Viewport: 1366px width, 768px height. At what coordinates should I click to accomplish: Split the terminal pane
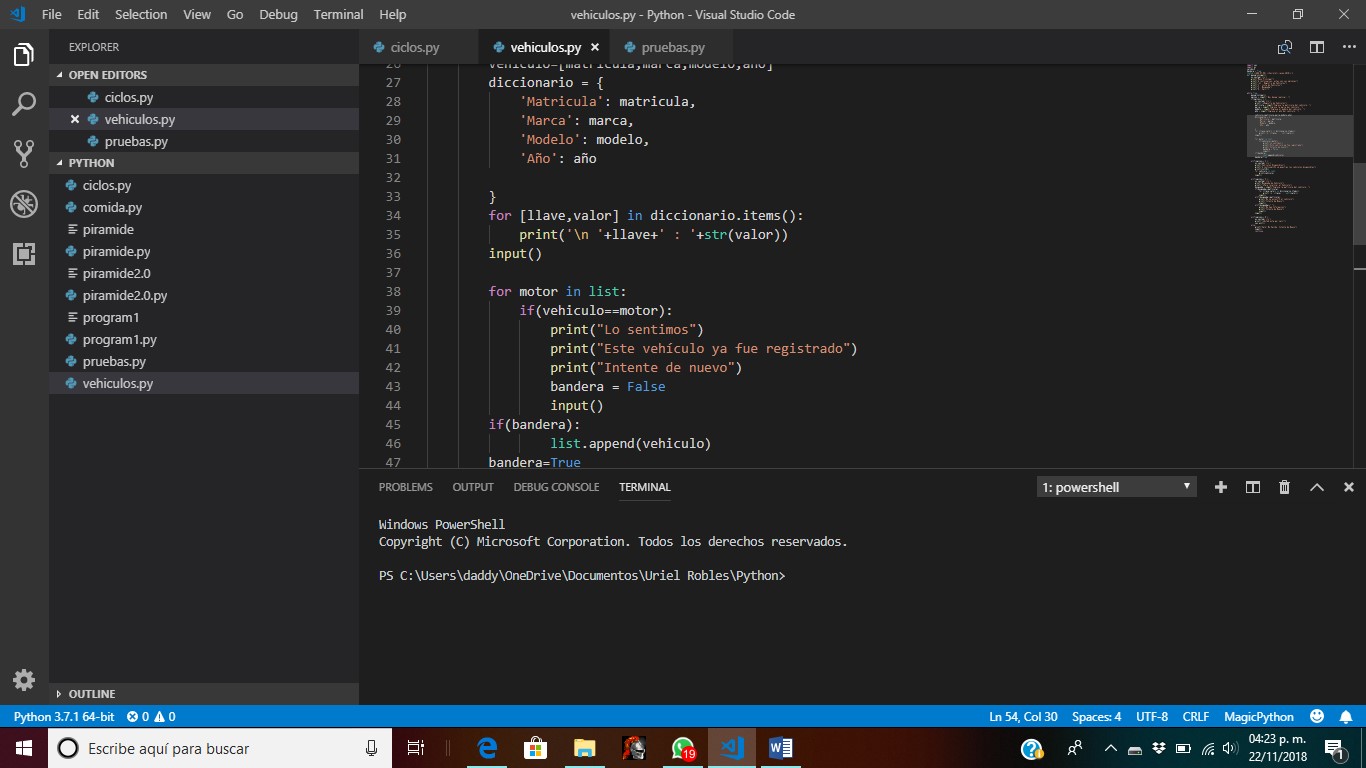pyautogui.click(x=1252, y=487)
